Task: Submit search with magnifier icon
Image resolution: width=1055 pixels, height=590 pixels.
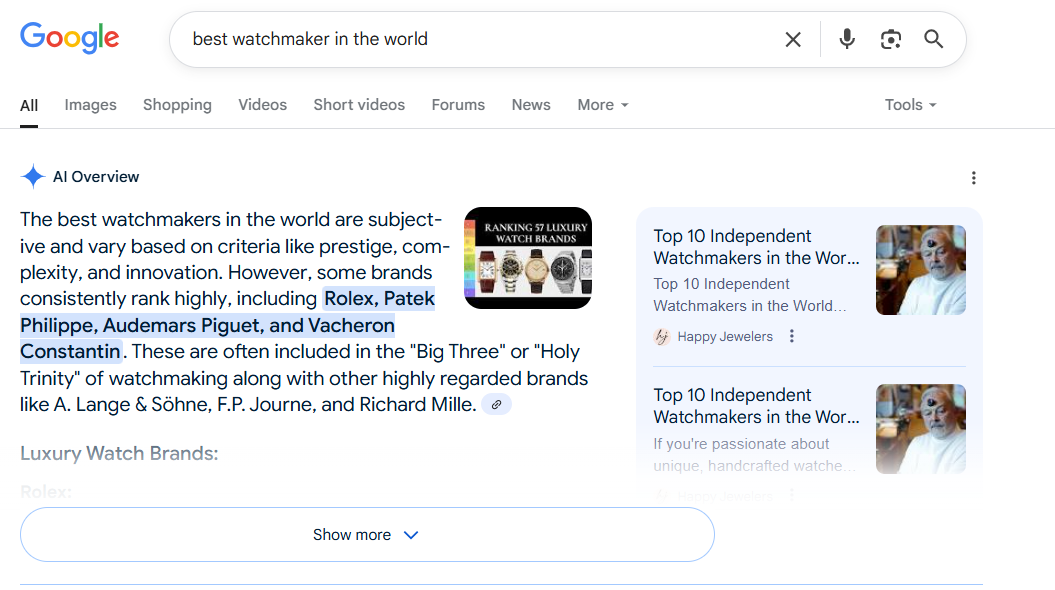Action: 933,39
